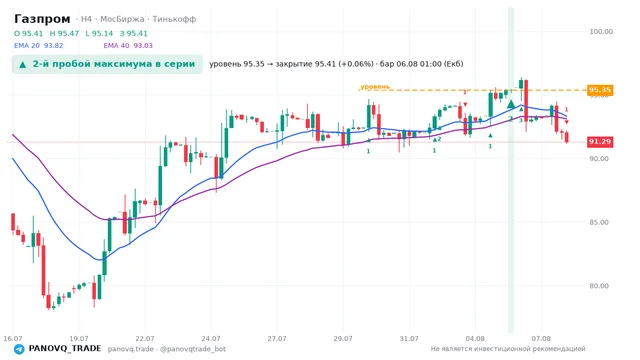Screen dimensions: 640x360
Task: Click the 22.07 date label on the time axis
Action: pos(145,339)
